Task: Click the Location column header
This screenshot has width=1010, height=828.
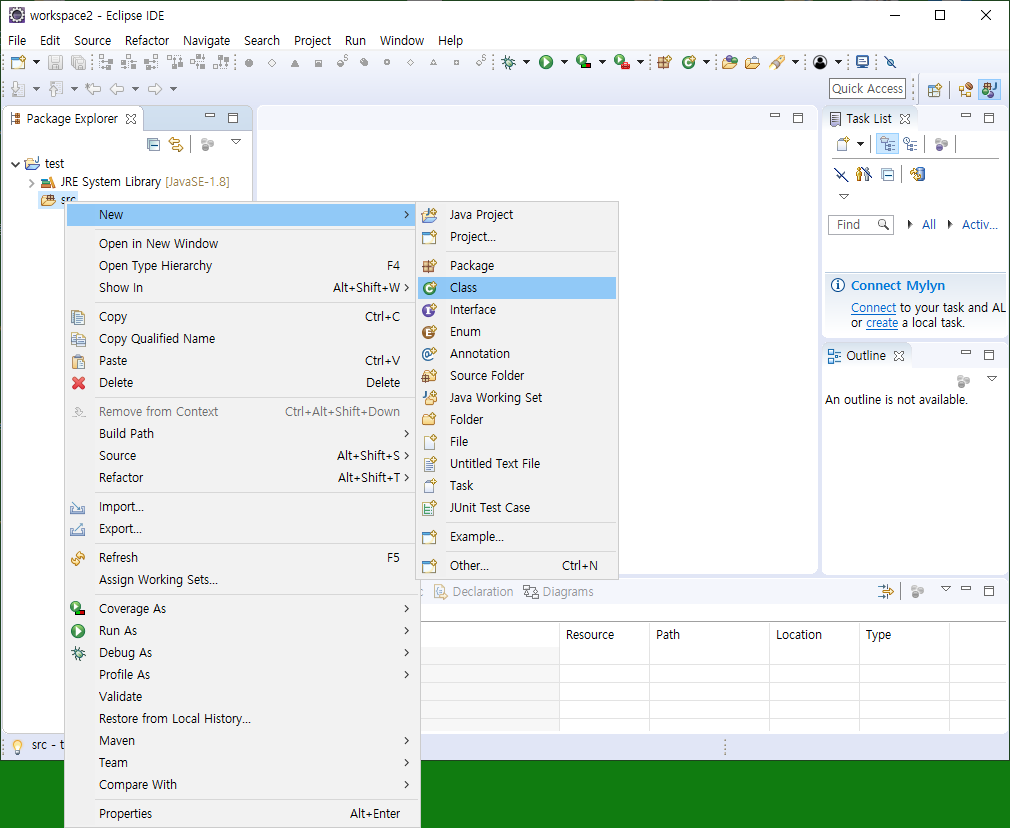Action: [814, 635]
